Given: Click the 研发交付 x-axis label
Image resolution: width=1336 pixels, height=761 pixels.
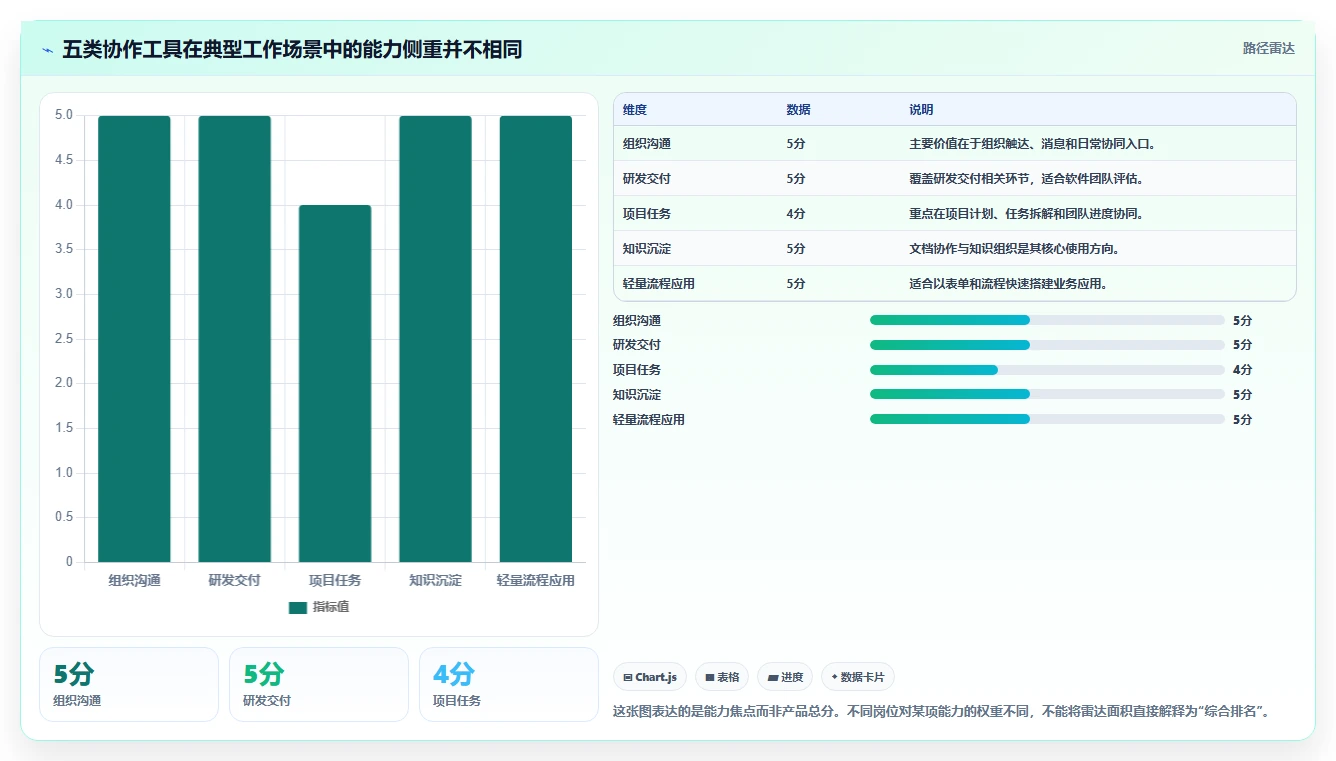Looking at the screenshot, I should coord(235,581).
